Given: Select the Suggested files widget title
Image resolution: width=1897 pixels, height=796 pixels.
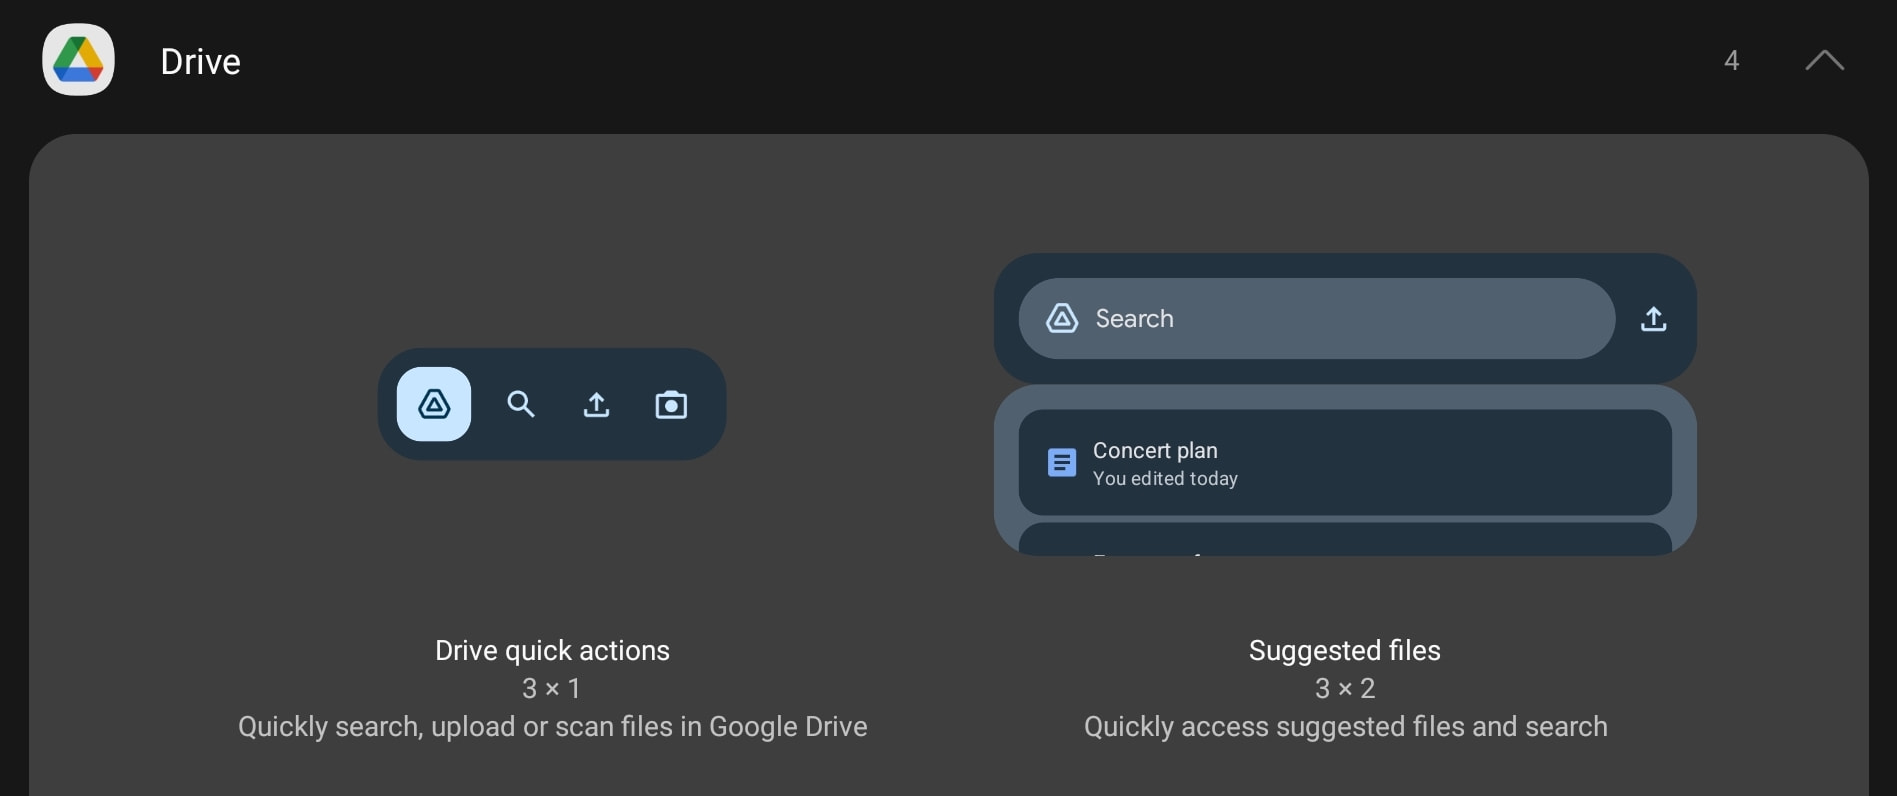Looking at the screenshot, I should click(1344, 651).
